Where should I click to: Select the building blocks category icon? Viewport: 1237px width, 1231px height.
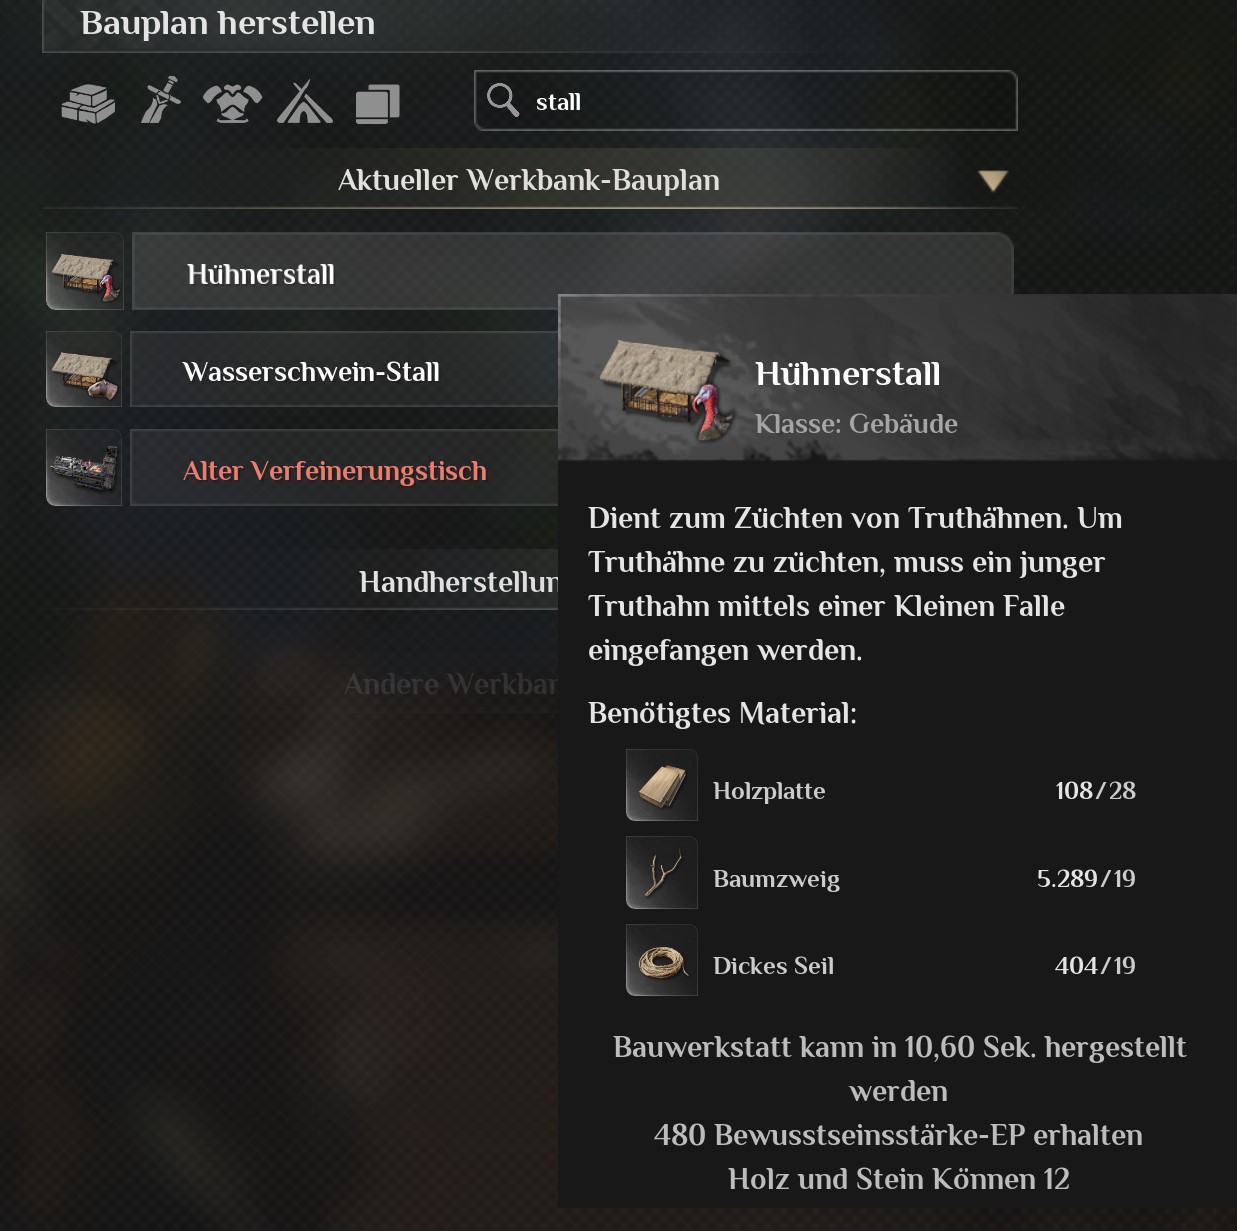point(88,102)
